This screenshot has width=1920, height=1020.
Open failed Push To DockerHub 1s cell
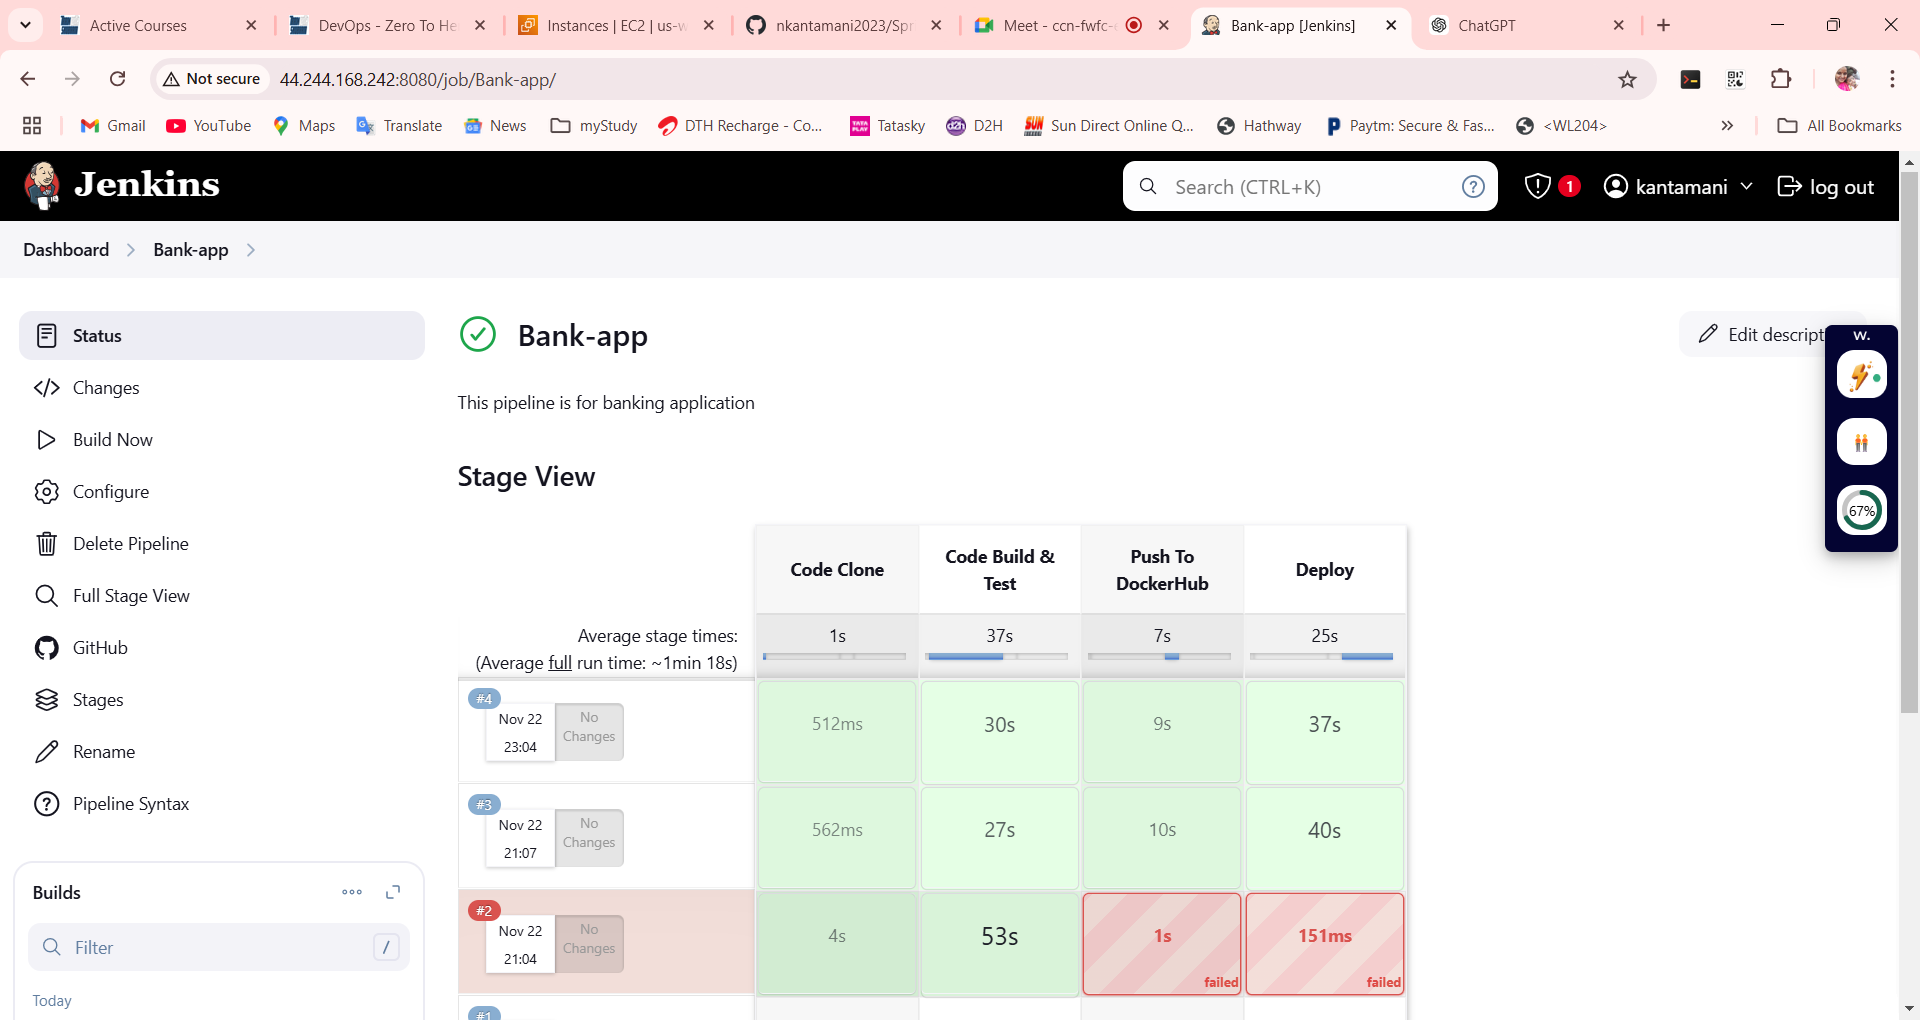1162,944
